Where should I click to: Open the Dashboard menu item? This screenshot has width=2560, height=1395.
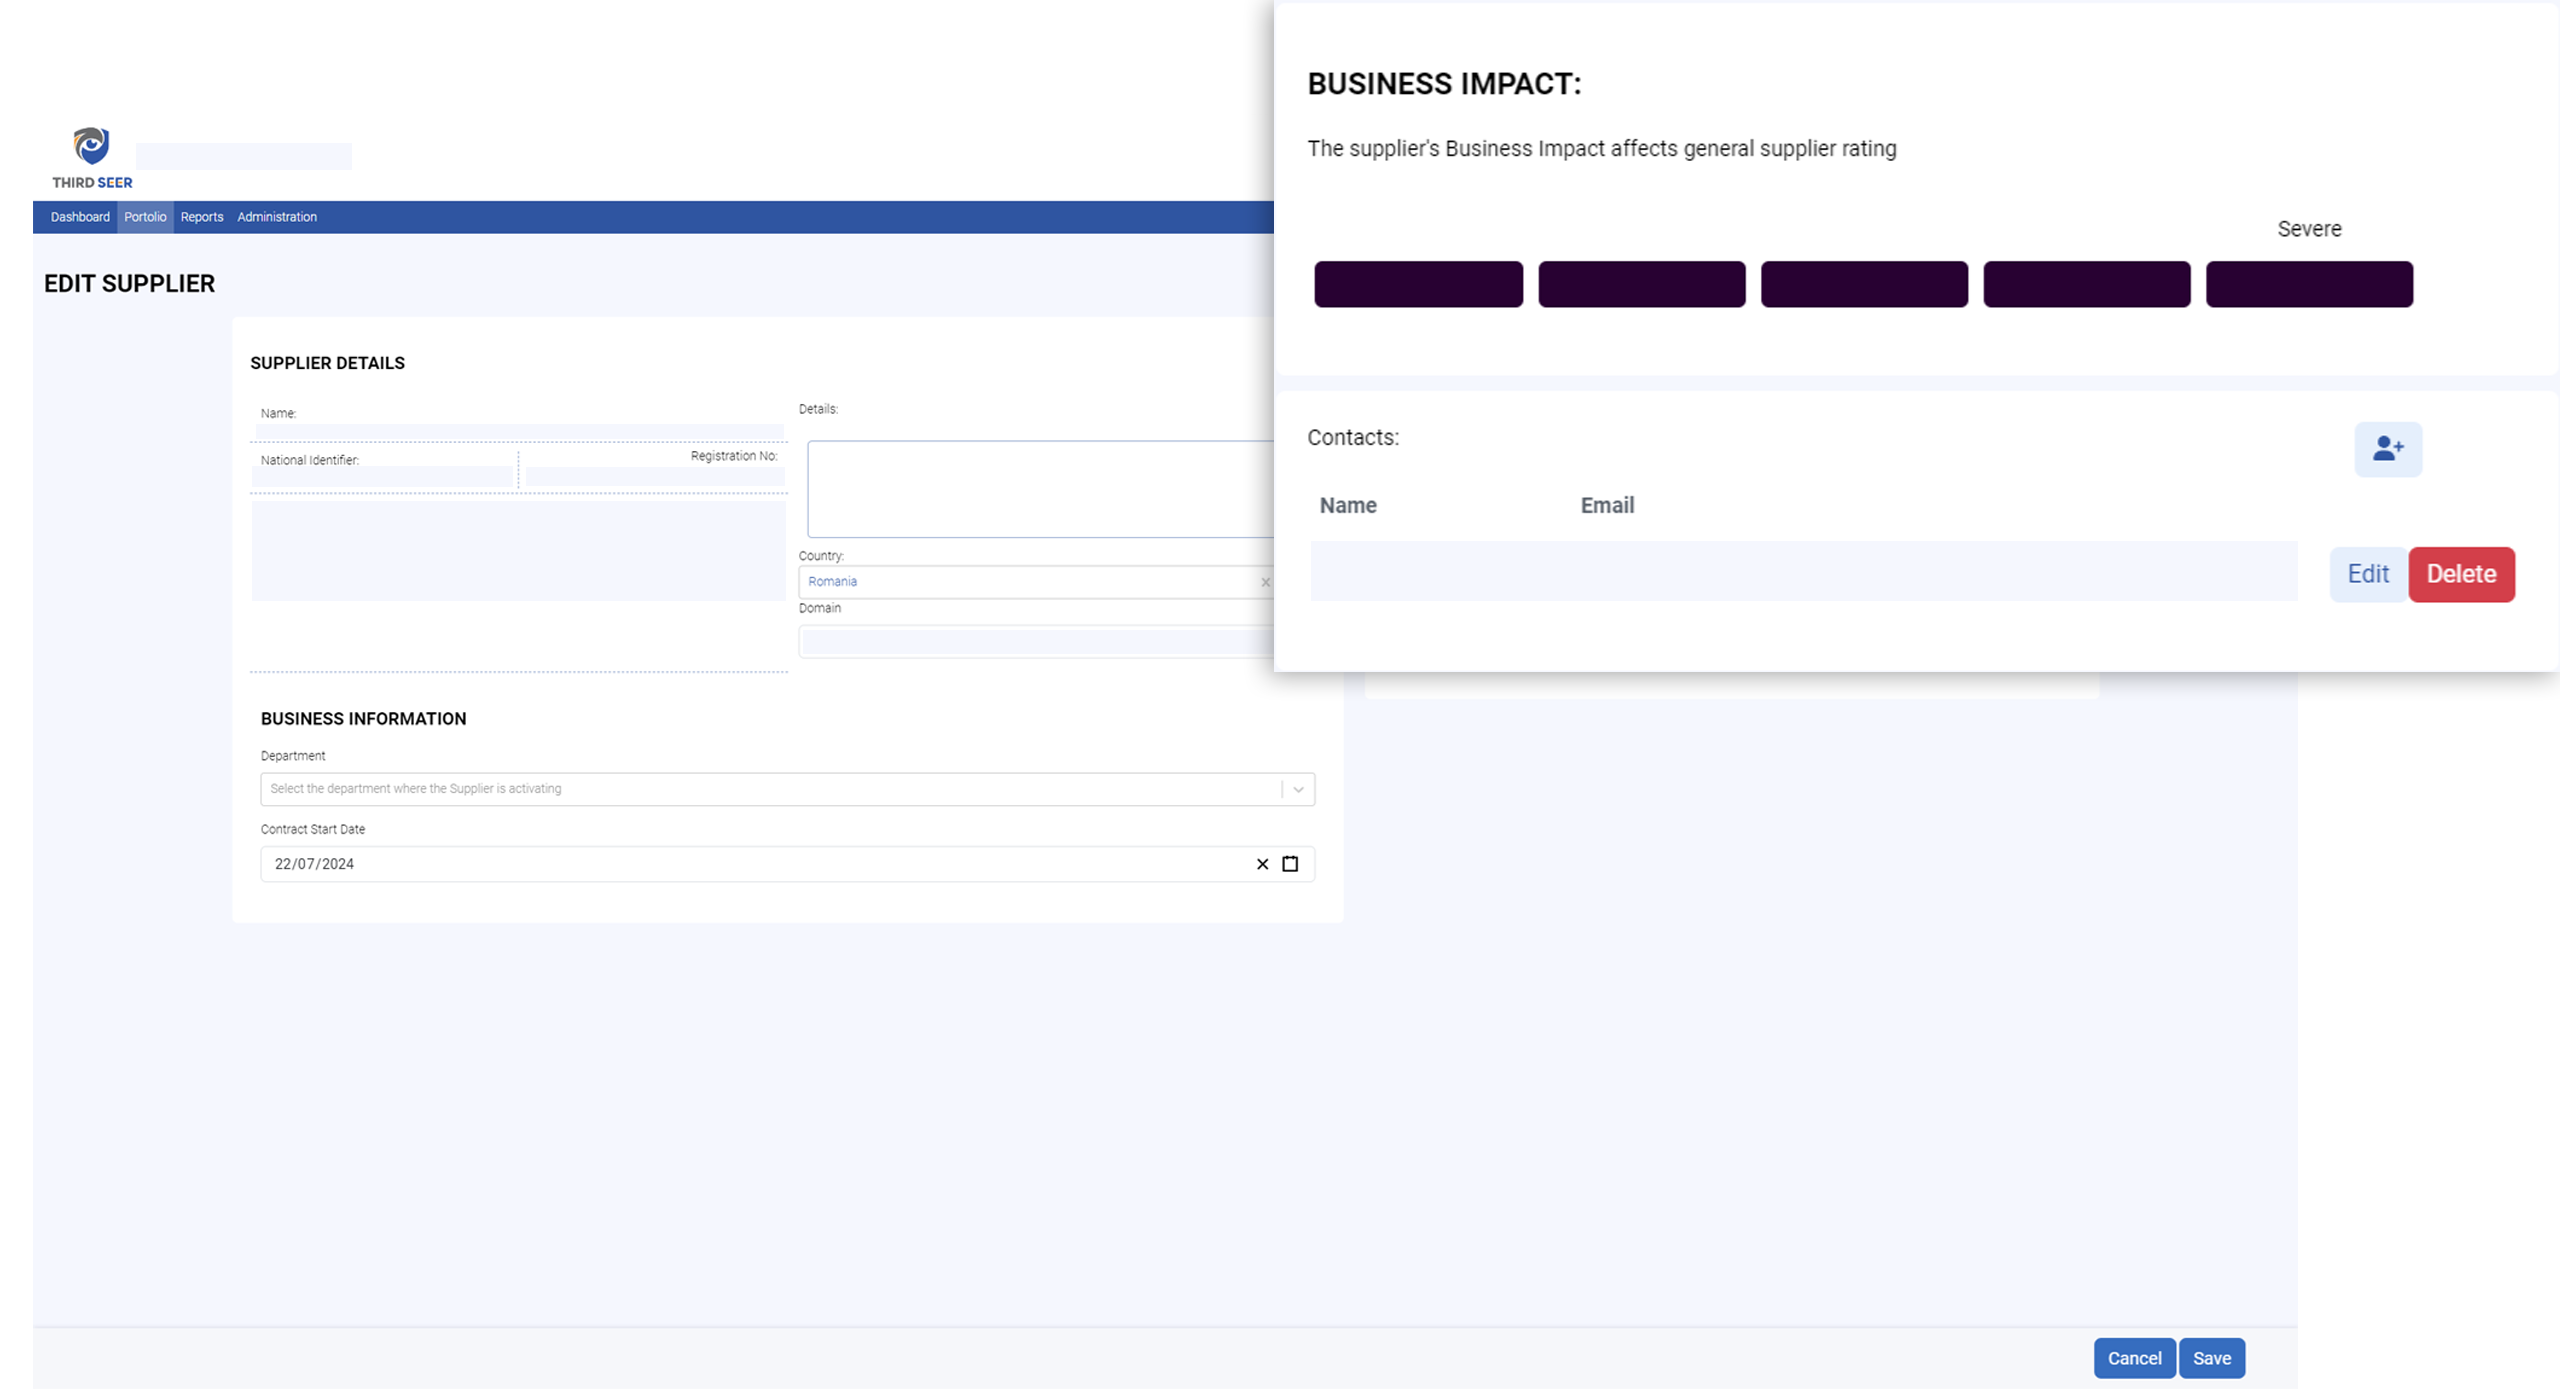tap(80, 217)
